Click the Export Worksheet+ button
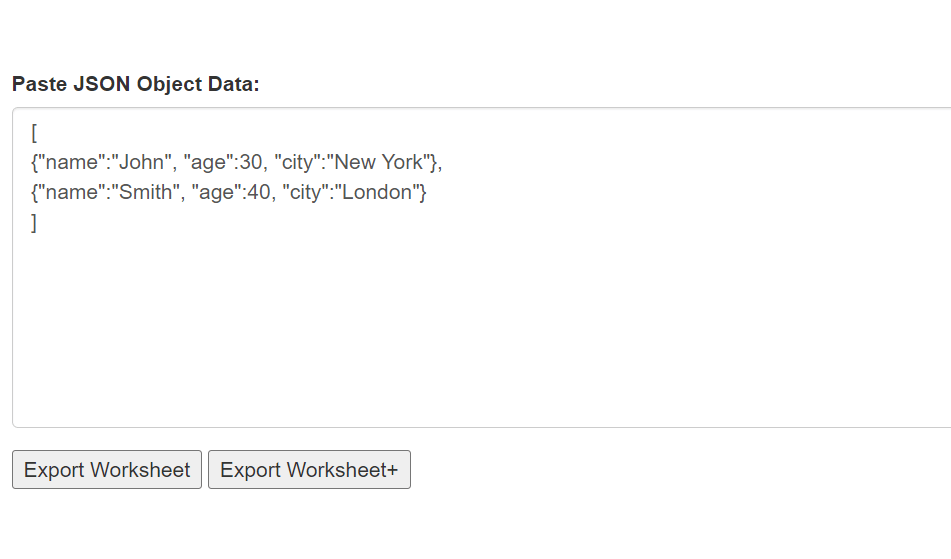This screenshot has width=951, height=559. pyautogui.click(x=309, y=469)
